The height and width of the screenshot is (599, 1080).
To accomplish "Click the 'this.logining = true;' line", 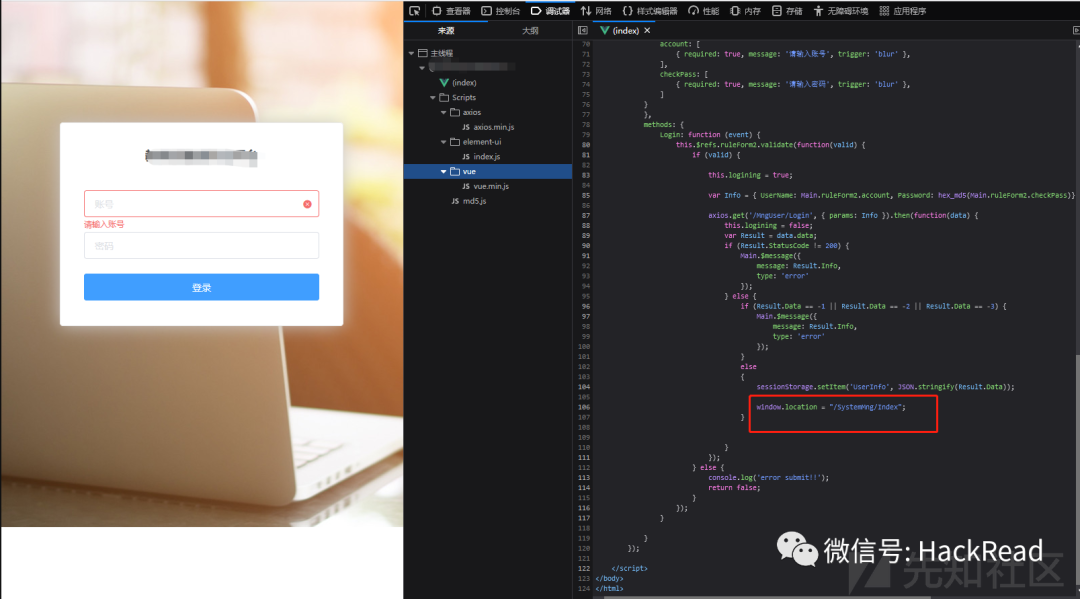I will [750, 175].
